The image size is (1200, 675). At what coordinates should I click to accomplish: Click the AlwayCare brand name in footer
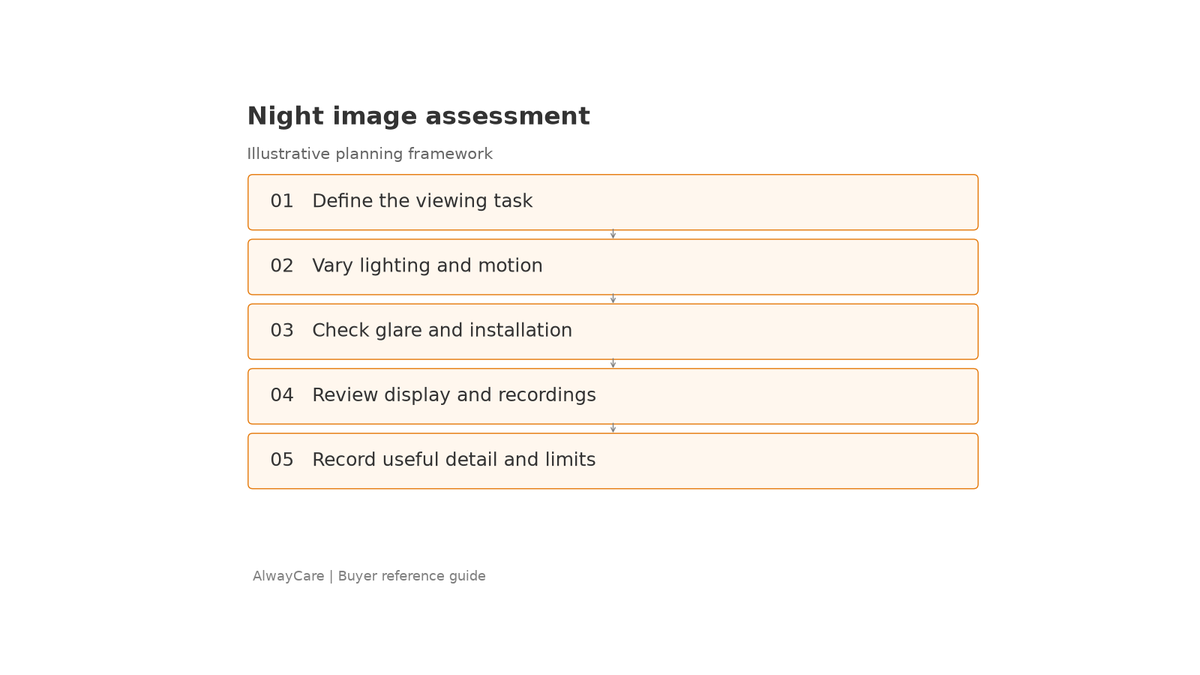coord(288,577)
